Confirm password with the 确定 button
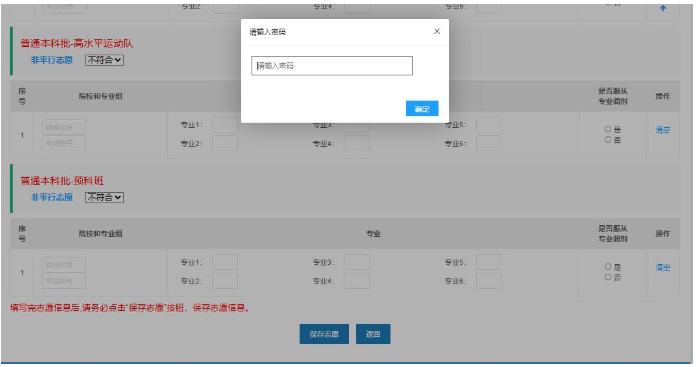Screen dimensions: 696x367 click(x=422, y=109)
